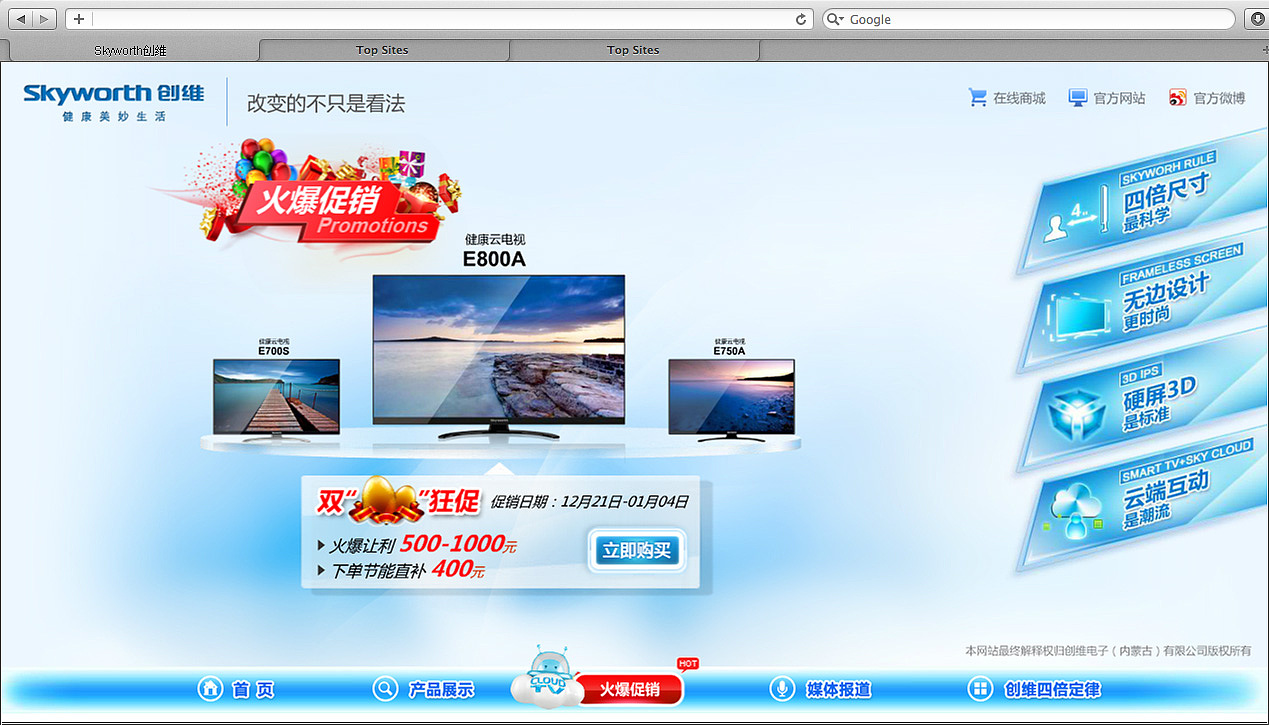Click the grid icon beside 创维四倍定律
Screen dimensions: 1269x725
coord(981,689)
